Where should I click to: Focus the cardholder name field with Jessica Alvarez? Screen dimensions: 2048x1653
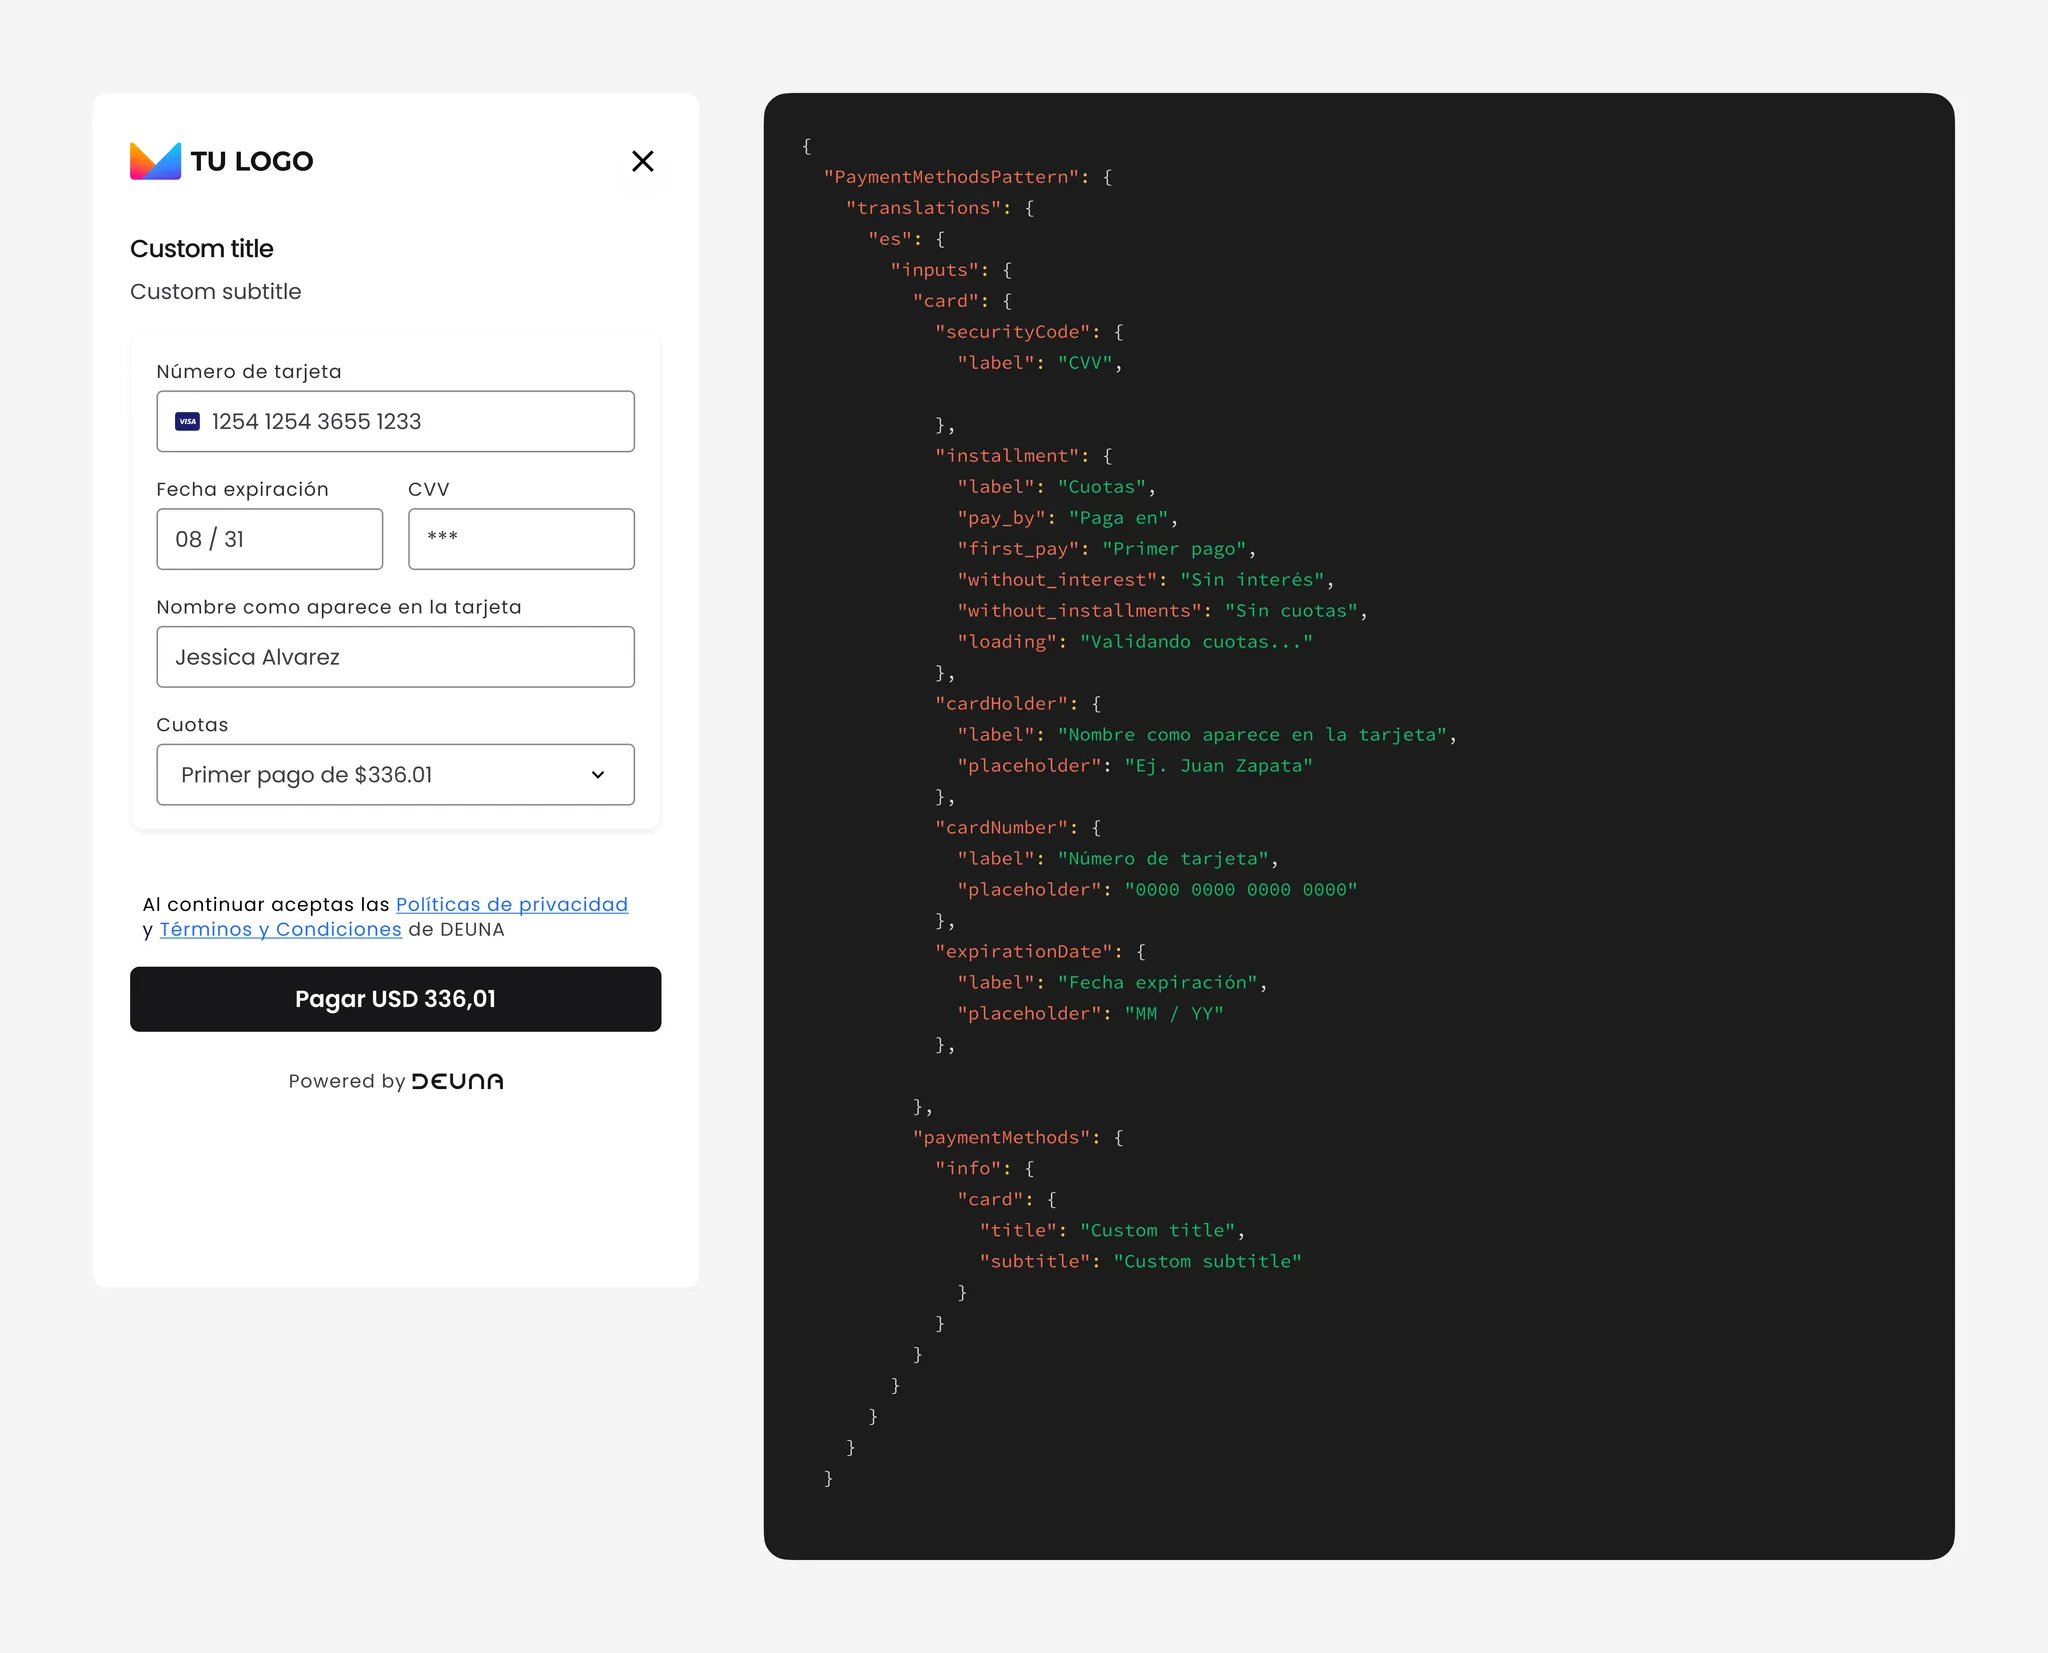395,657
